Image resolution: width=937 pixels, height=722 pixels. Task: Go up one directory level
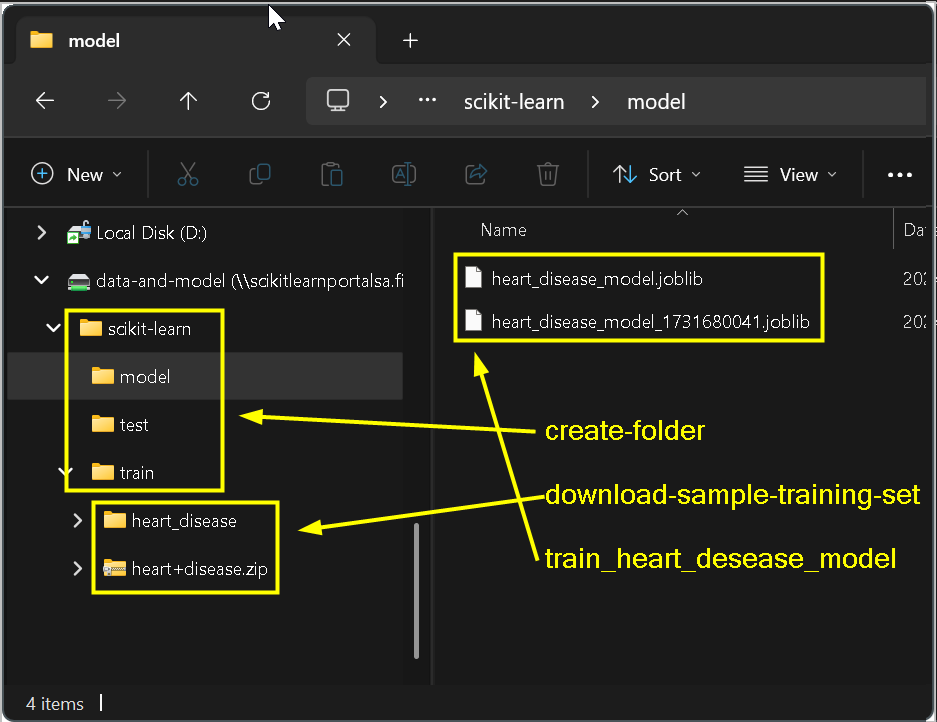pyautogui.click(x=188, y=101)
